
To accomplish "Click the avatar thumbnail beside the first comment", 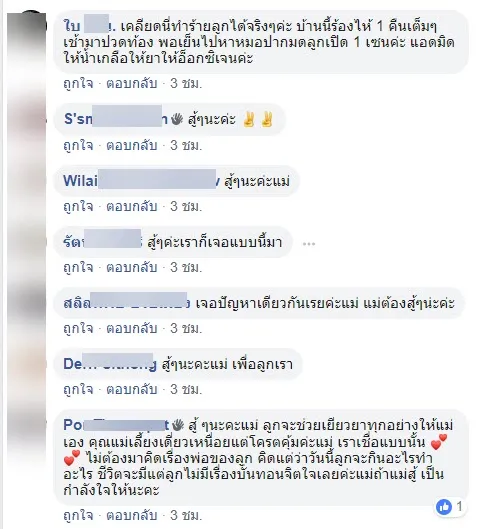I will point(27,32).
